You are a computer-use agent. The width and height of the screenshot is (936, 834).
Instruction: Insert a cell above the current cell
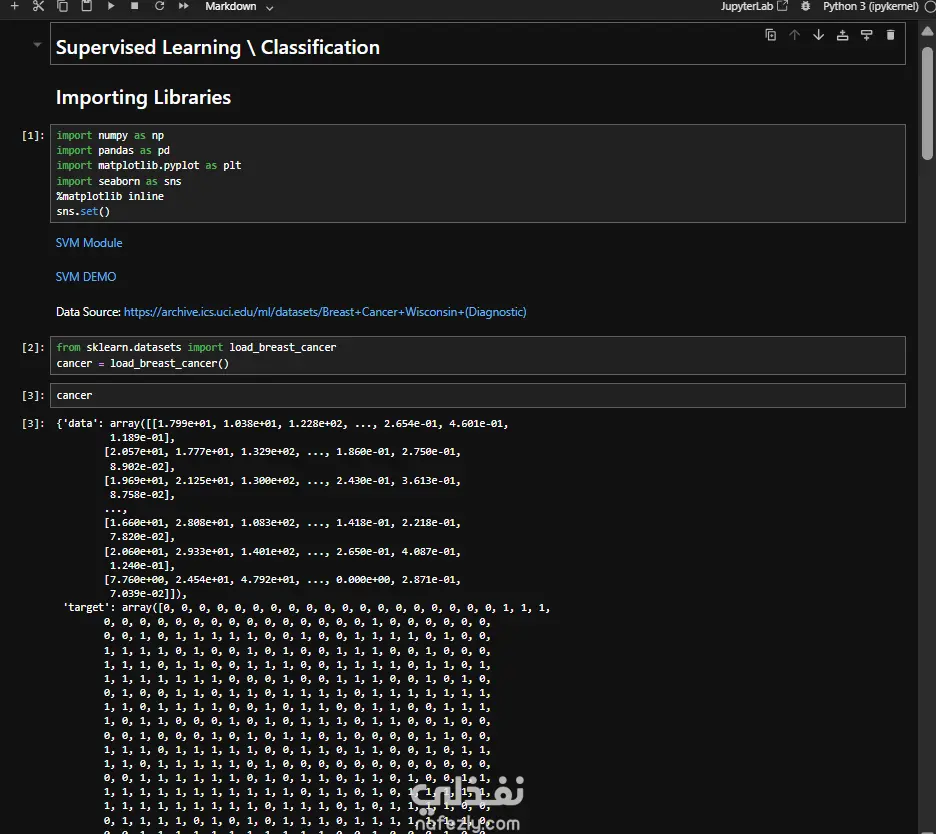click(842, 35)
